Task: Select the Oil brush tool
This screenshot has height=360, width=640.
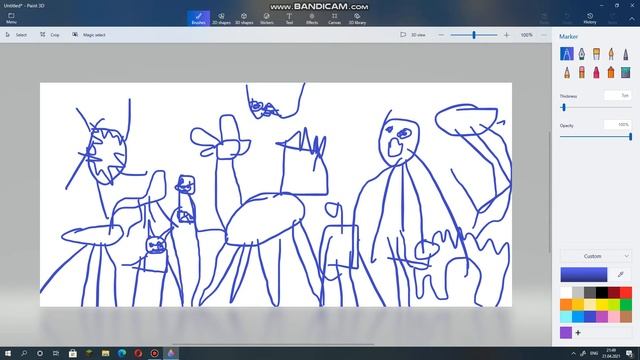Action: pos(596,54)
